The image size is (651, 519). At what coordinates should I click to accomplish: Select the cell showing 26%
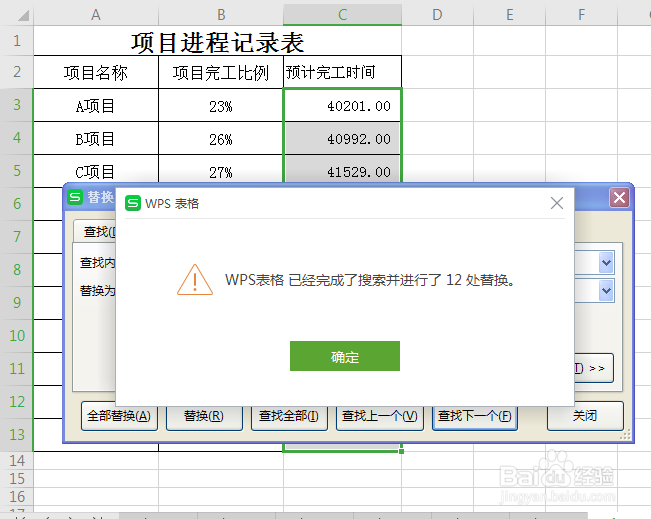(221, 138)
